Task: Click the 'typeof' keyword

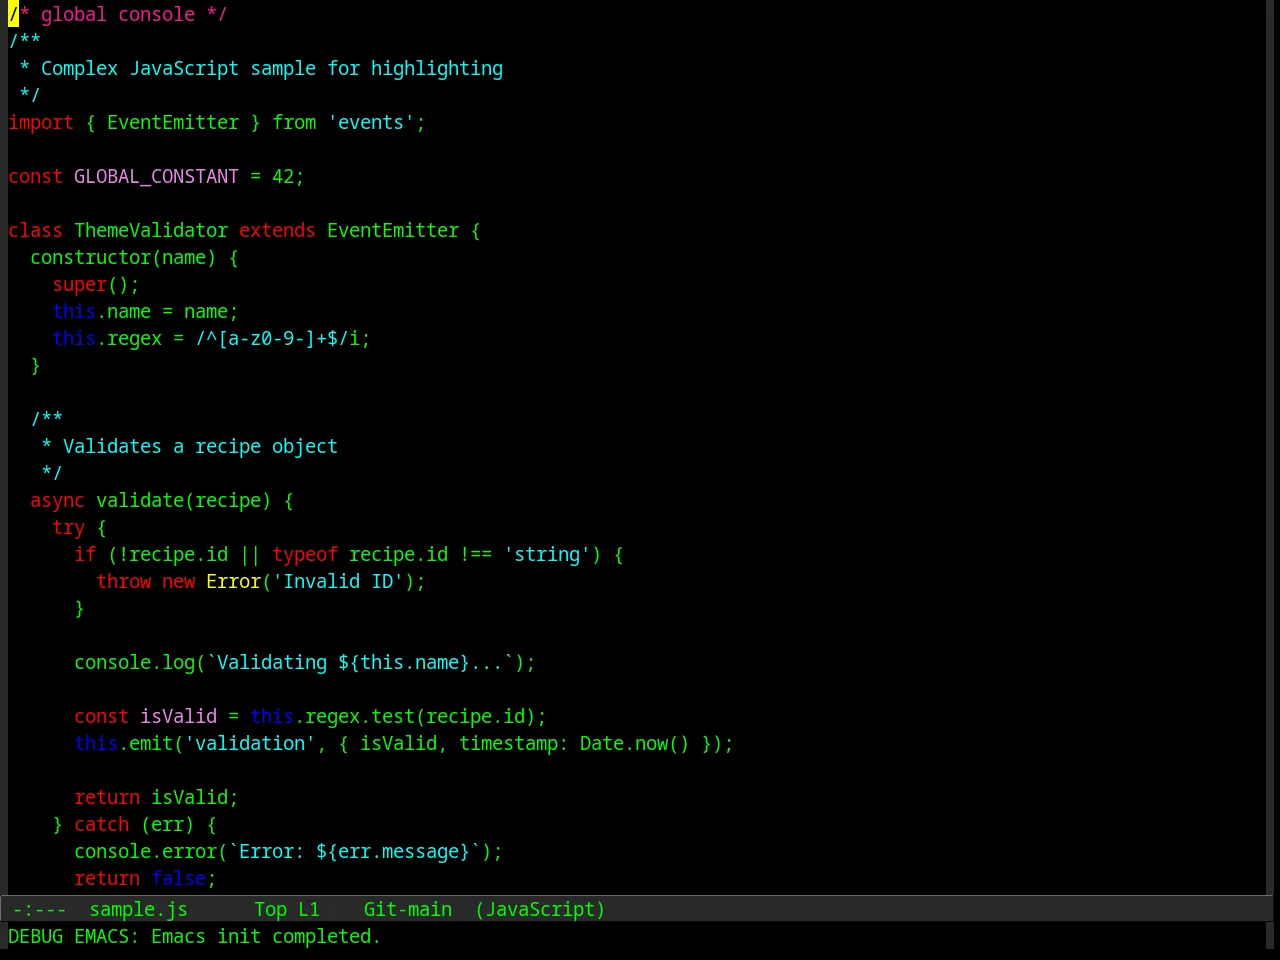Action: click(x=305, y=555)
